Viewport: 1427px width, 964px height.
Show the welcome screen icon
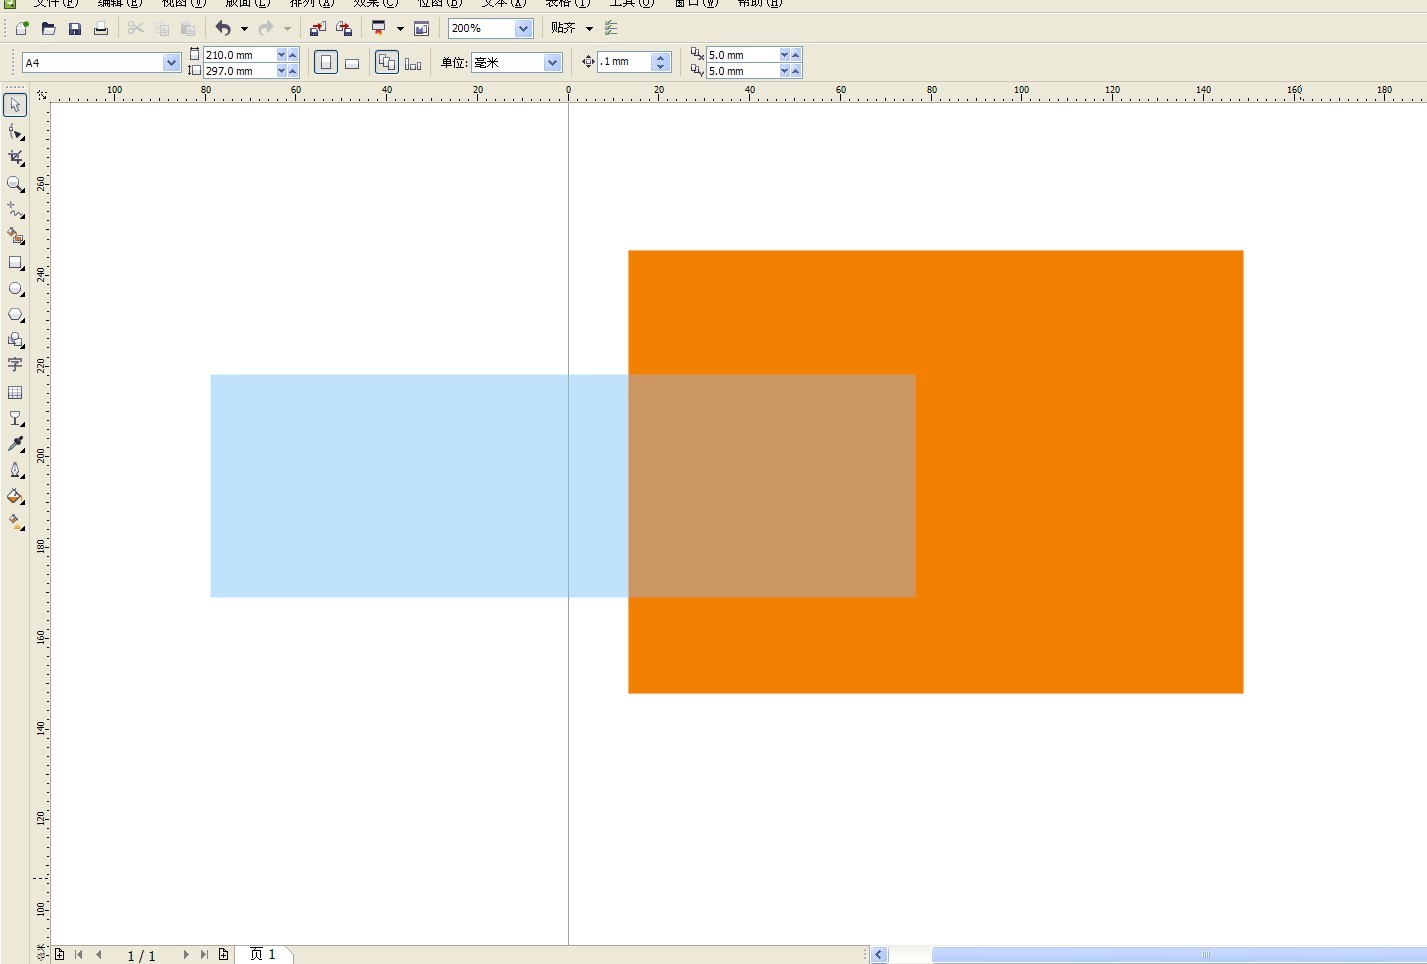coord(422,28)
